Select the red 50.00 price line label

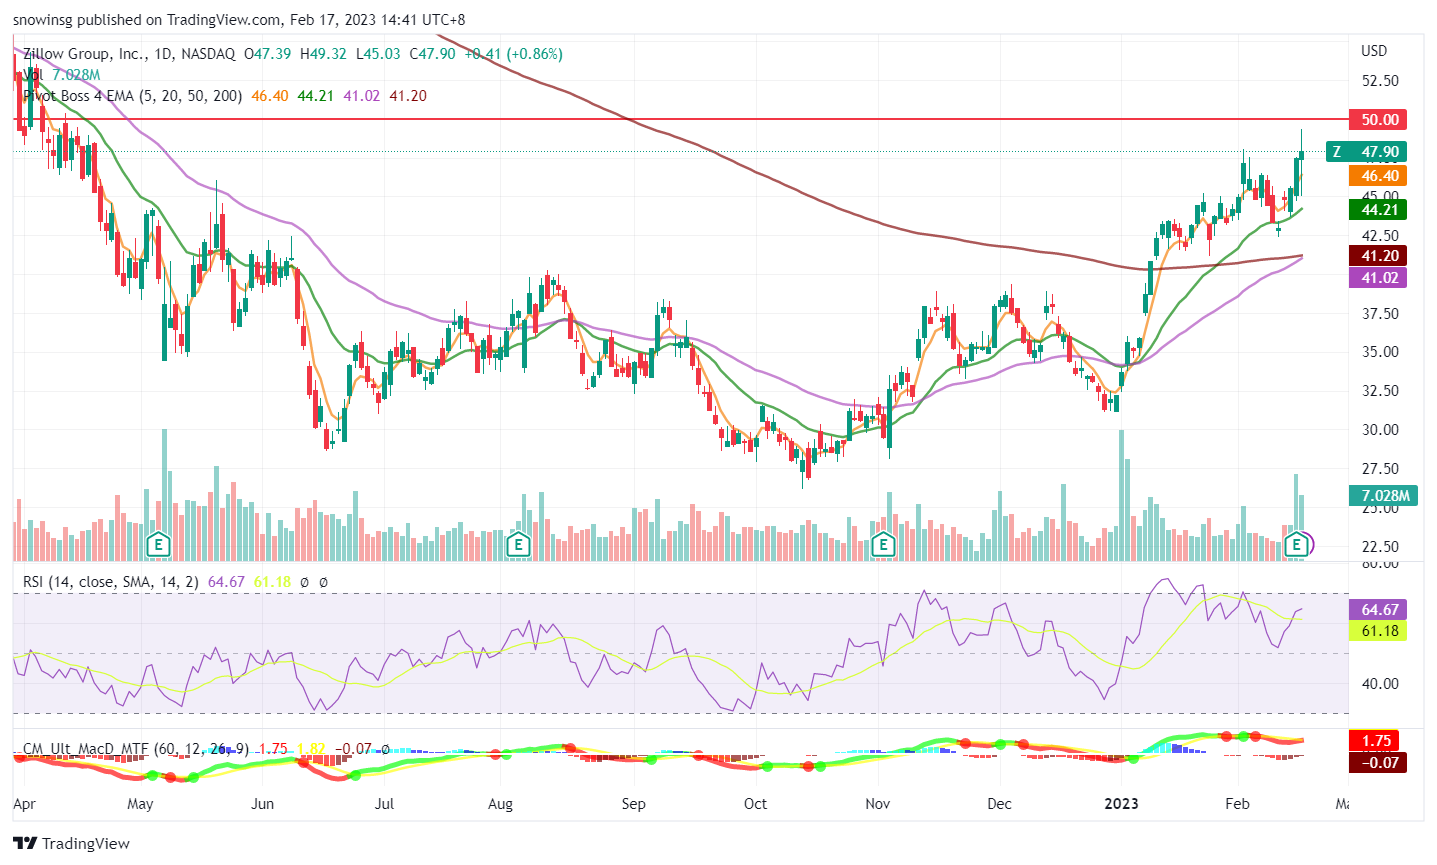click(x=1378, y=119)
